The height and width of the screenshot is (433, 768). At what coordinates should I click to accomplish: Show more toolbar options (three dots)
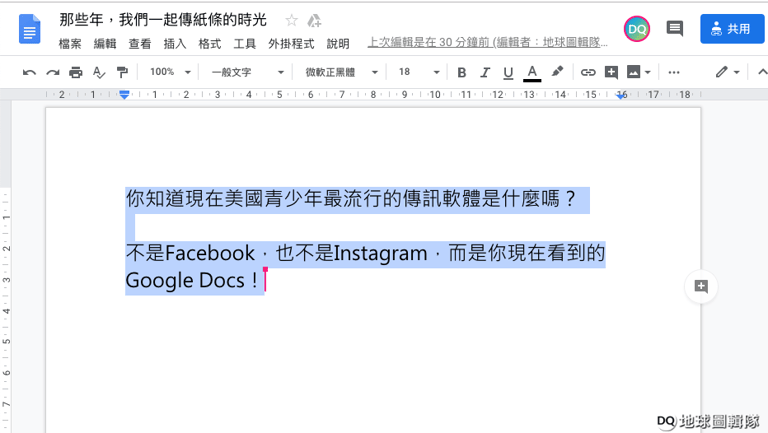(x=674, y=72)
